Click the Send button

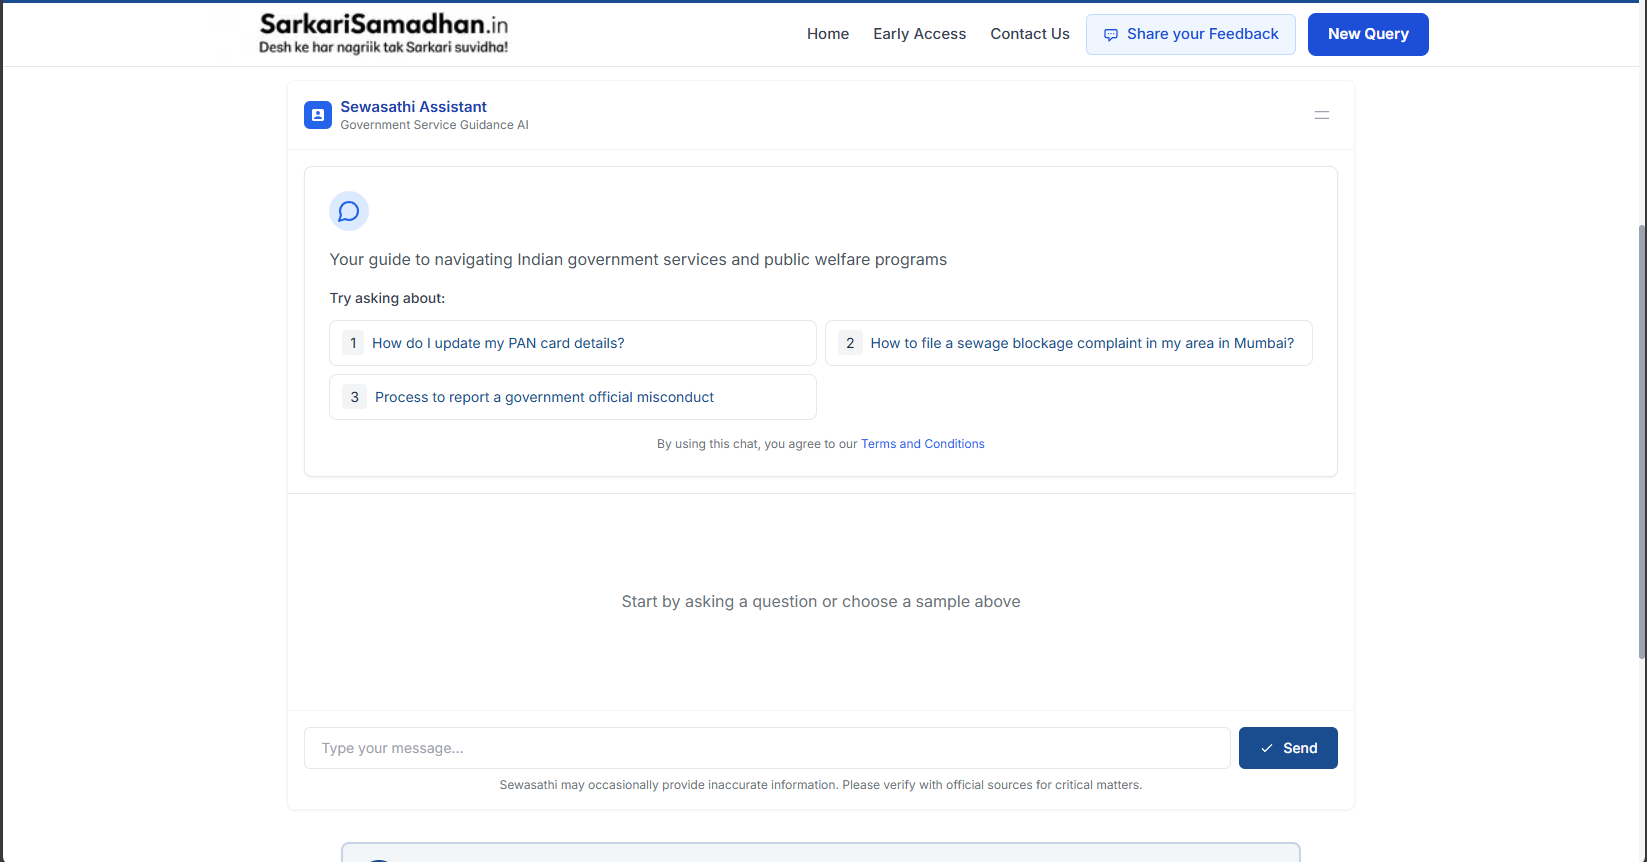1288,748
